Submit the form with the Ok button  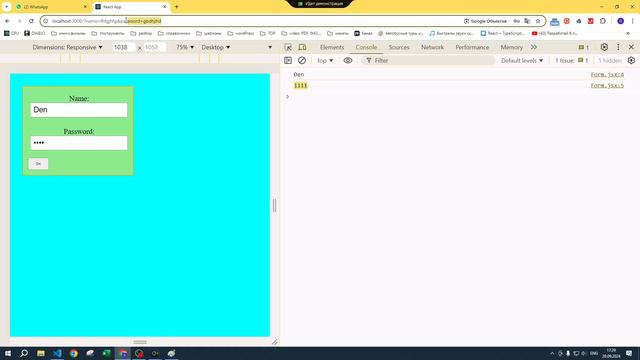click(x=38, y=164)
